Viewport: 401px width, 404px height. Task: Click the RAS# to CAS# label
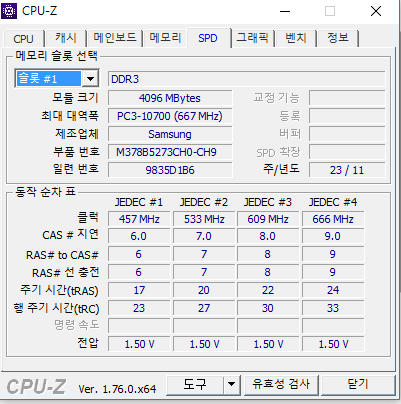[x=62, y=255]
